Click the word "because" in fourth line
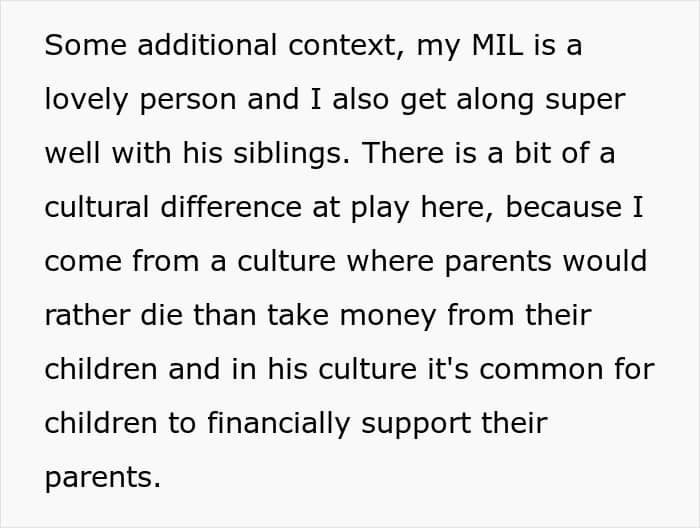The width and height of the screenshot is (700, 528). coord(563,207)
